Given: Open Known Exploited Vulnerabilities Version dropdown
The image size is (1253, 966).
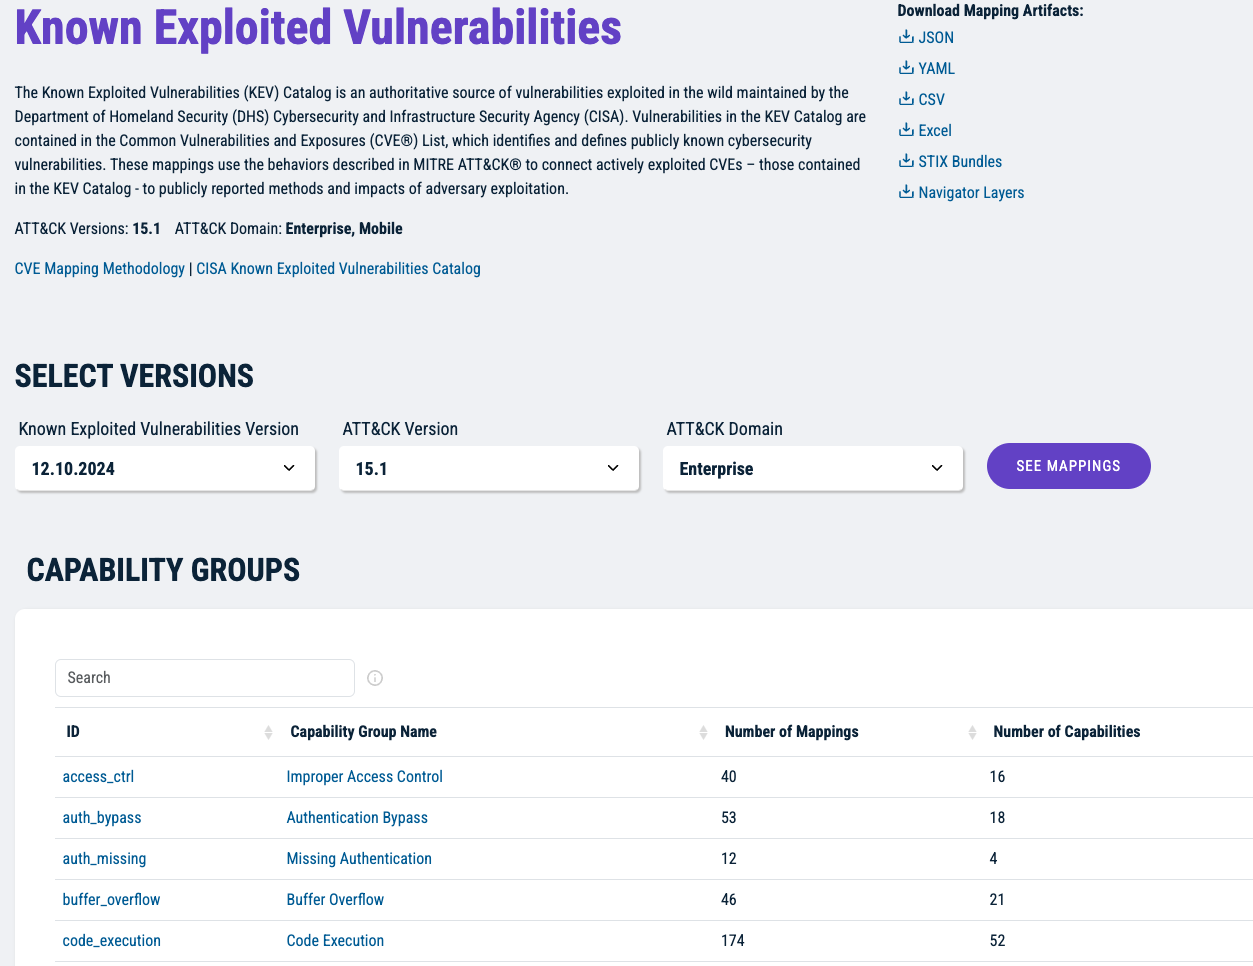Looking at the screenshot, I should [x=165, y=469].
